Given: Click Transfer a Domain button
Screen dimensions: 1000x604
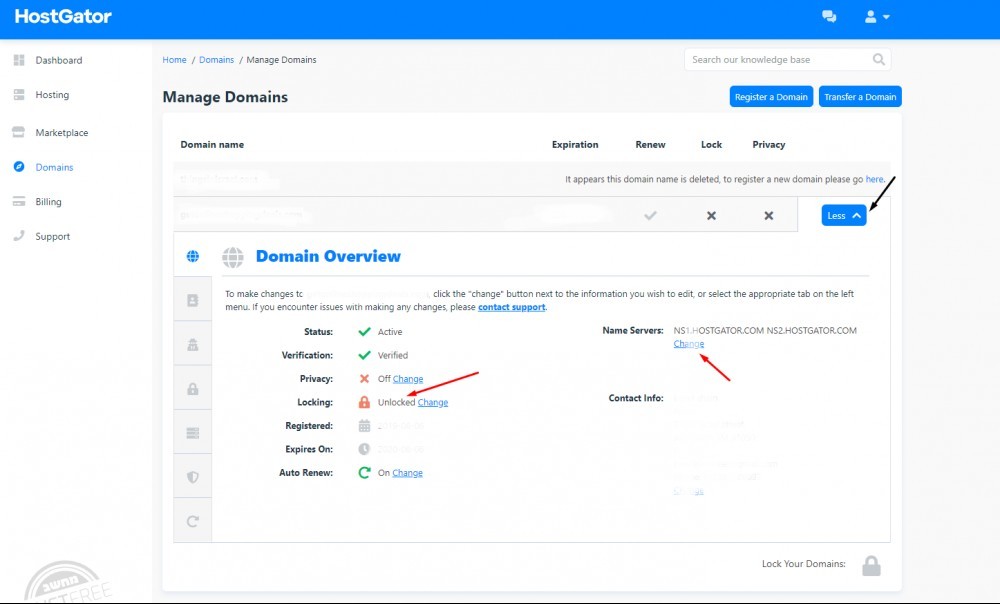Looking at the screenshot, I should coord(860,96).
